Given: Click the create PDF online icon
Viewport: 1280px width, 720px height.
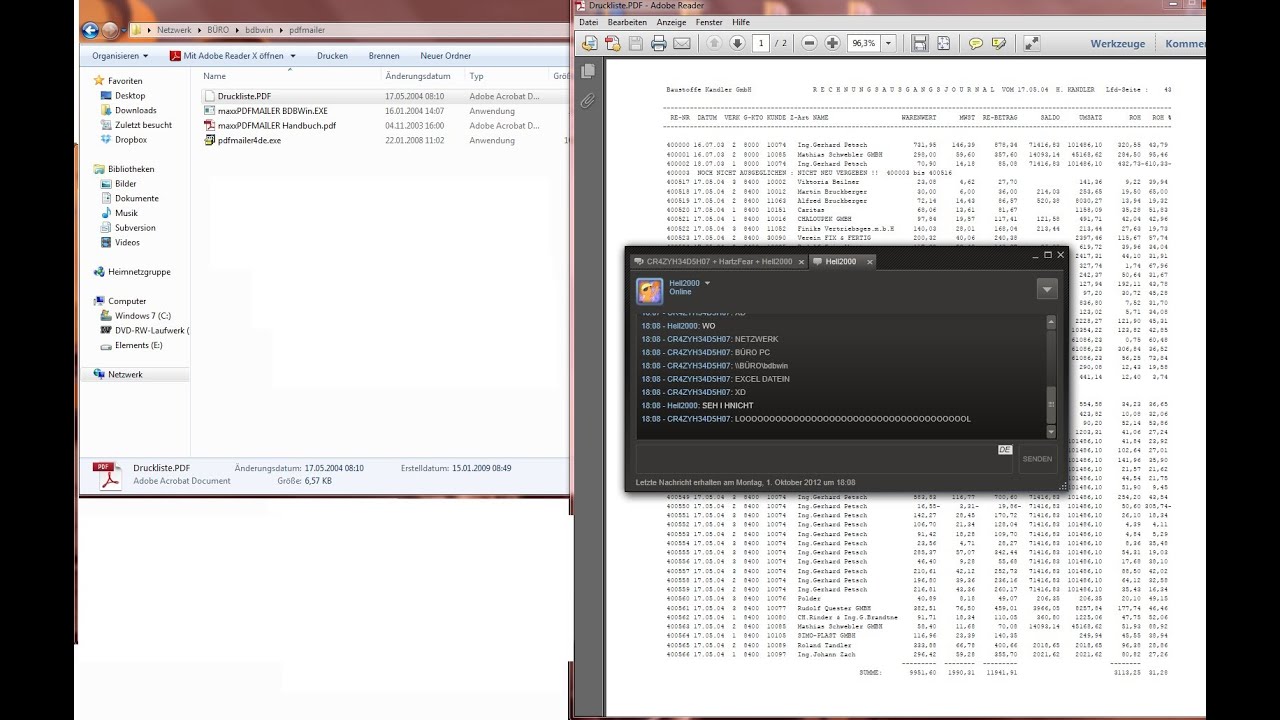Looking at the screenshot, I should 611,43.
